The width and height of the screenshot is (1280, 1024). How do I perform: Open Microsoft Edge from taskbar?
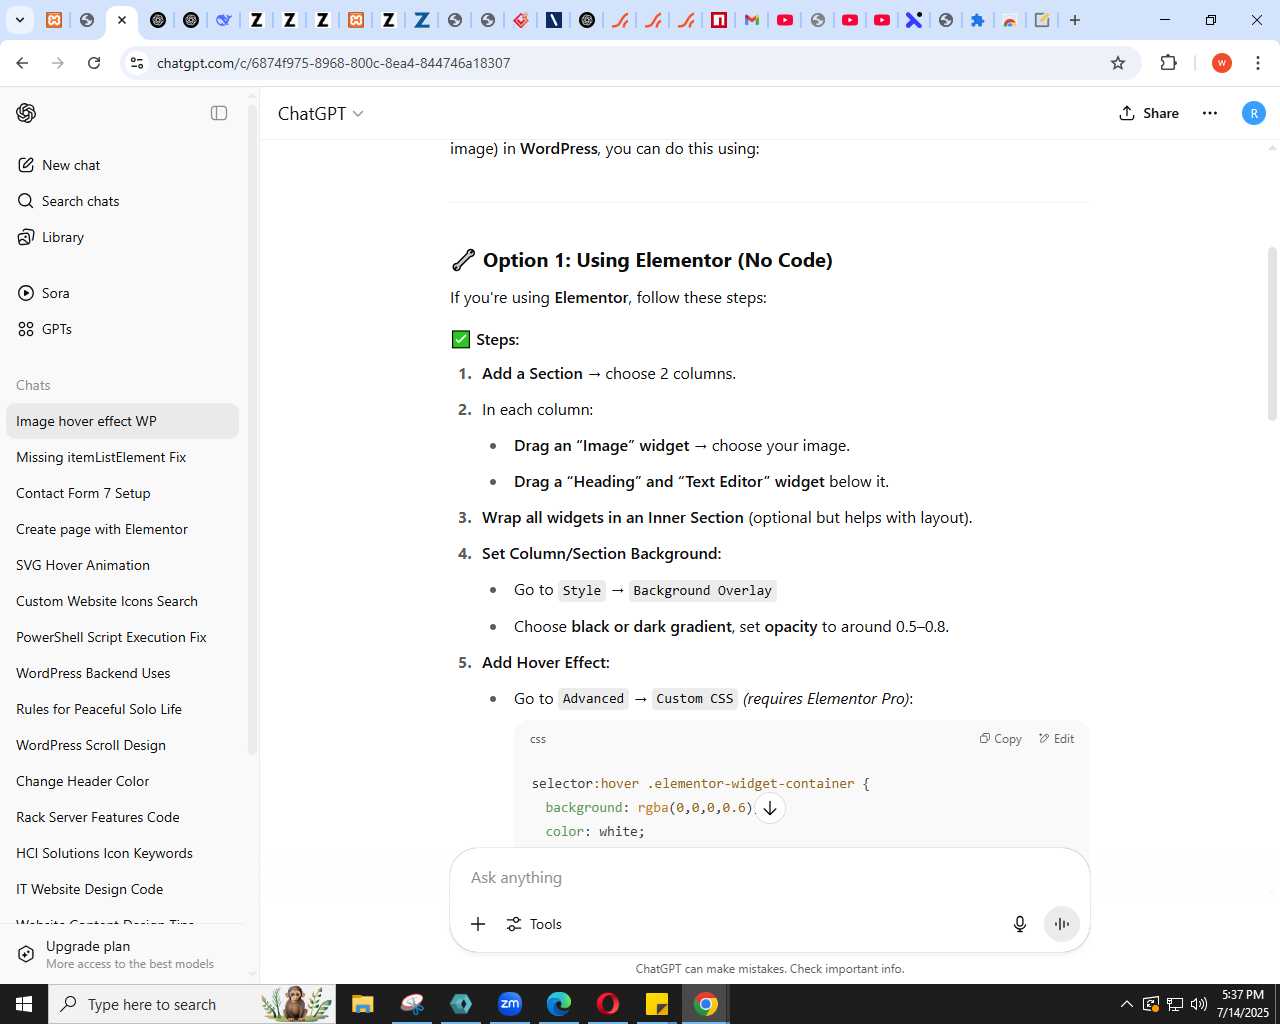[559, 1004]
